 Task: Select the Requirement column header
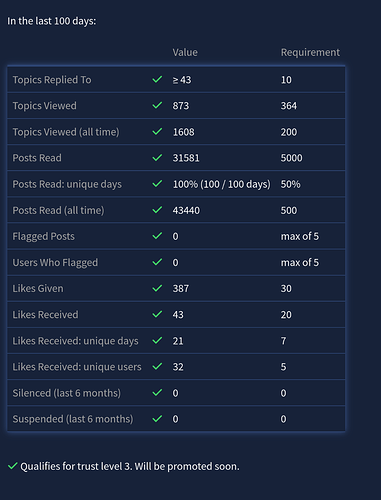310,52
